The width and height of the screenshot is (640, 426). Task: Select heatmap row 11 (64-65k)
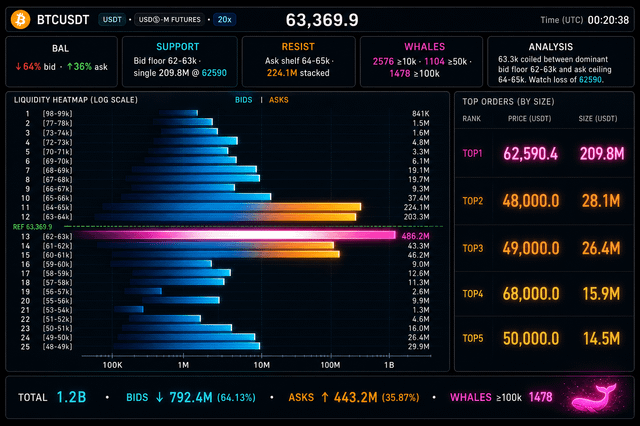coord(227,207)
